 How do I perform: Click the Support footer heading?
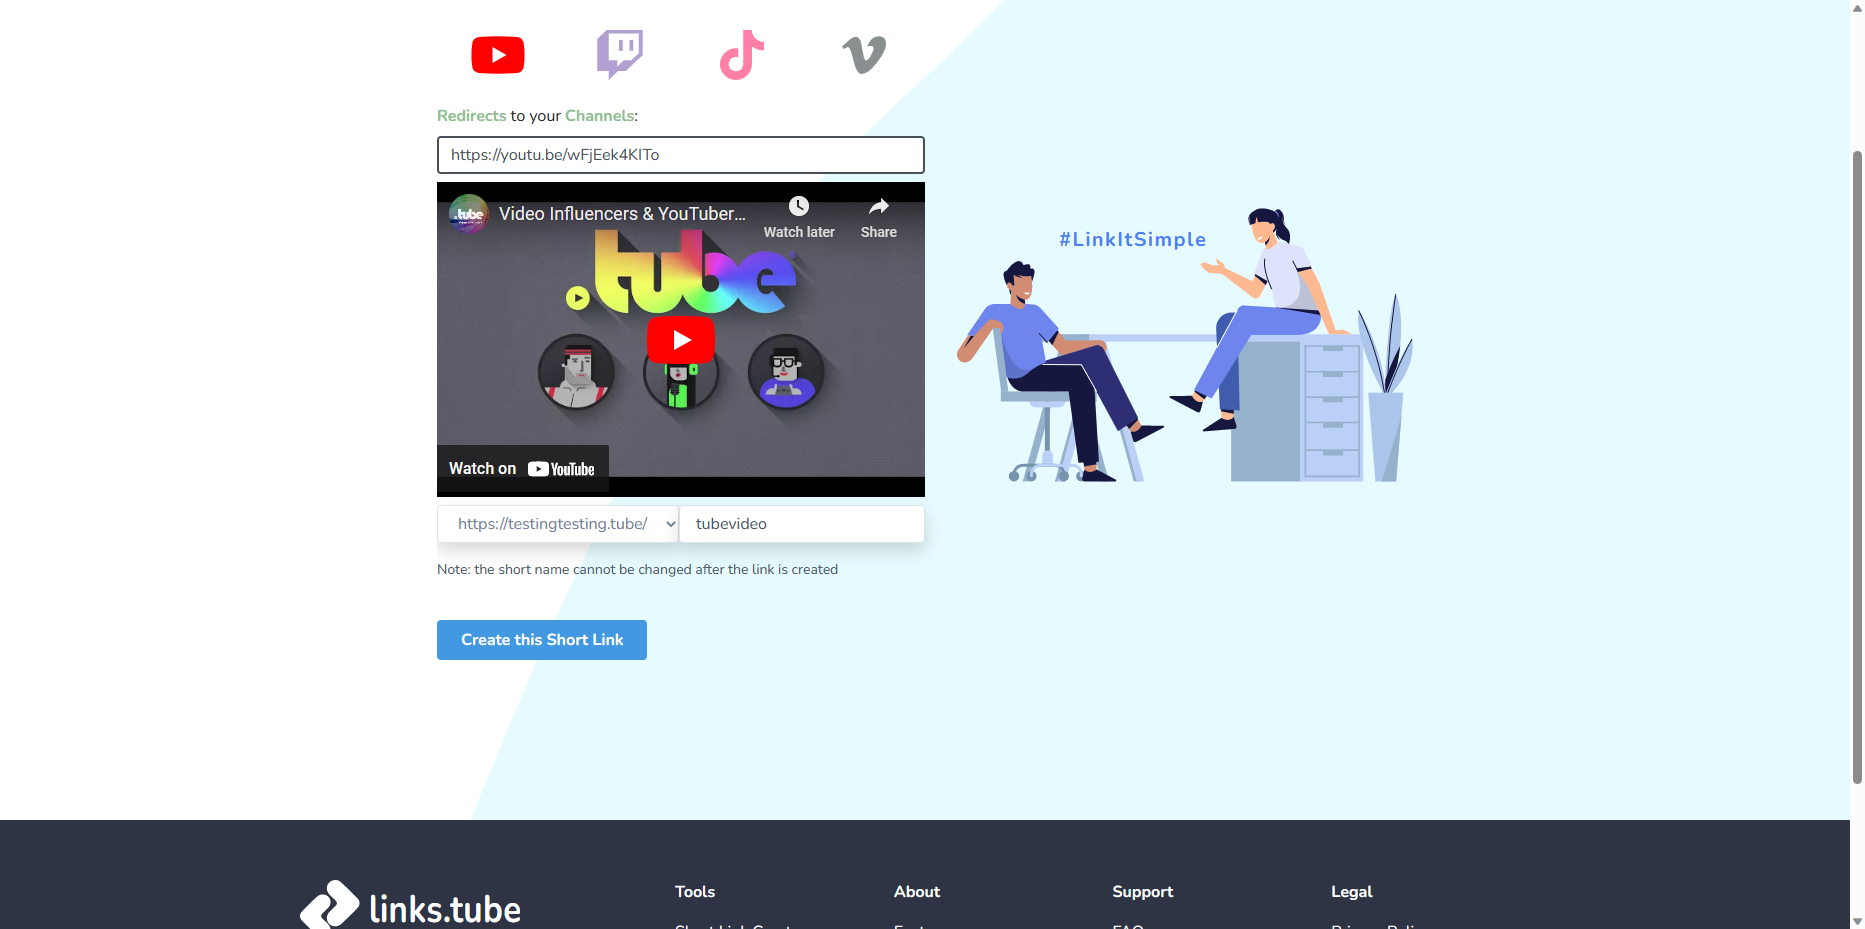(1143, 892)
